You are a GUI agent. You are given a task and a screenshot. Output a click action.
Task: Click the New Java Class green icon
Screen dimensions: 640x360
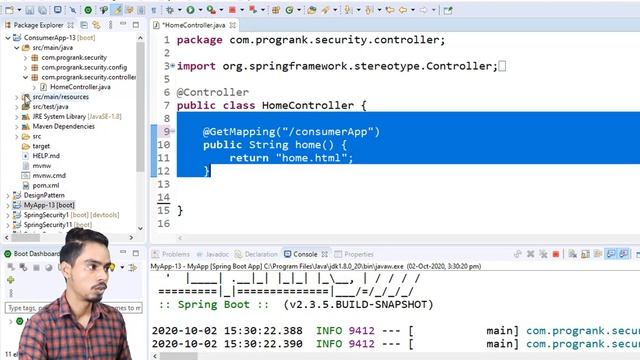coord(289,10)
